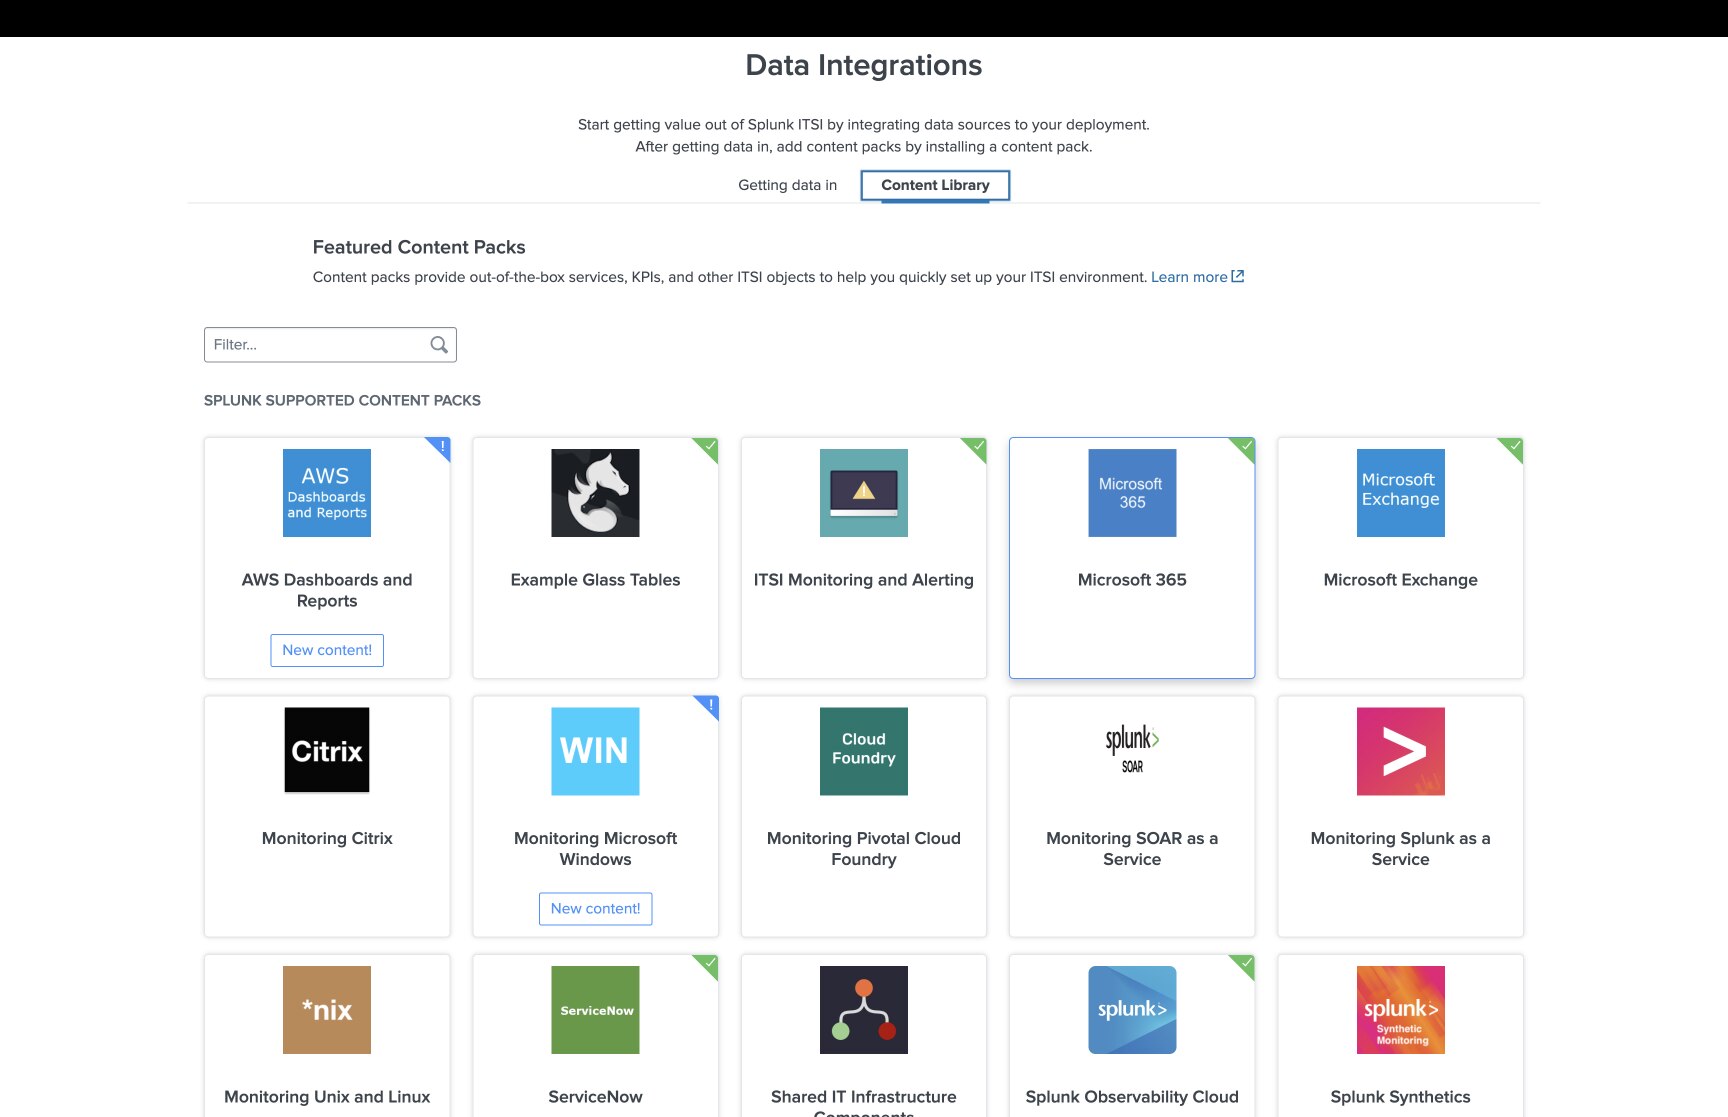Click the Monitoring Splunk as a Service arrow icon
Image resolution: width=1728 pixels, height=1117 pixels.
(x=1400, y=750)
